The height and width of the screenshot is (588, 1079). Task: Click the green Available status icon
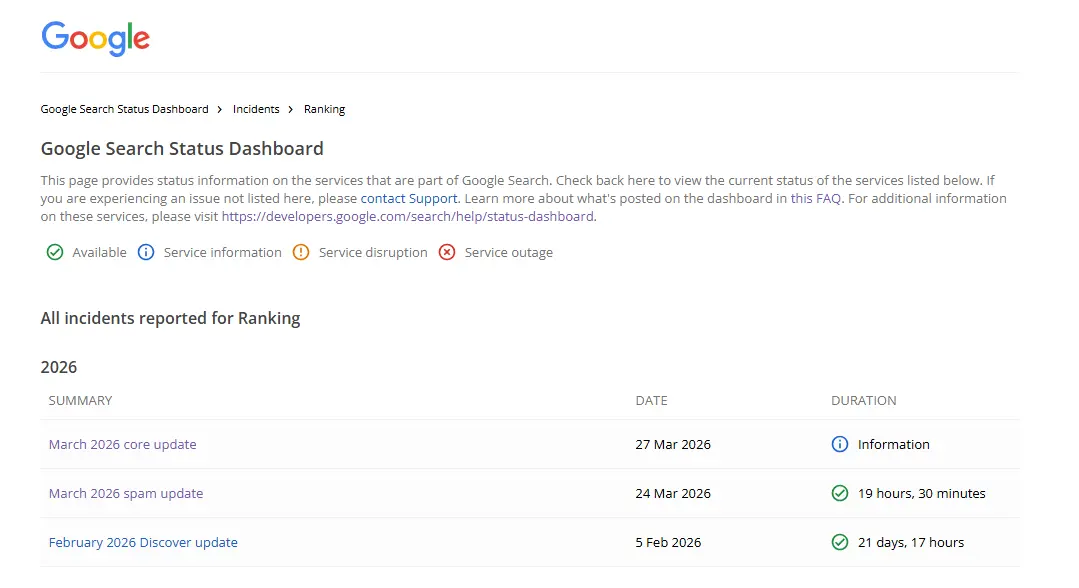pos(55,252)
